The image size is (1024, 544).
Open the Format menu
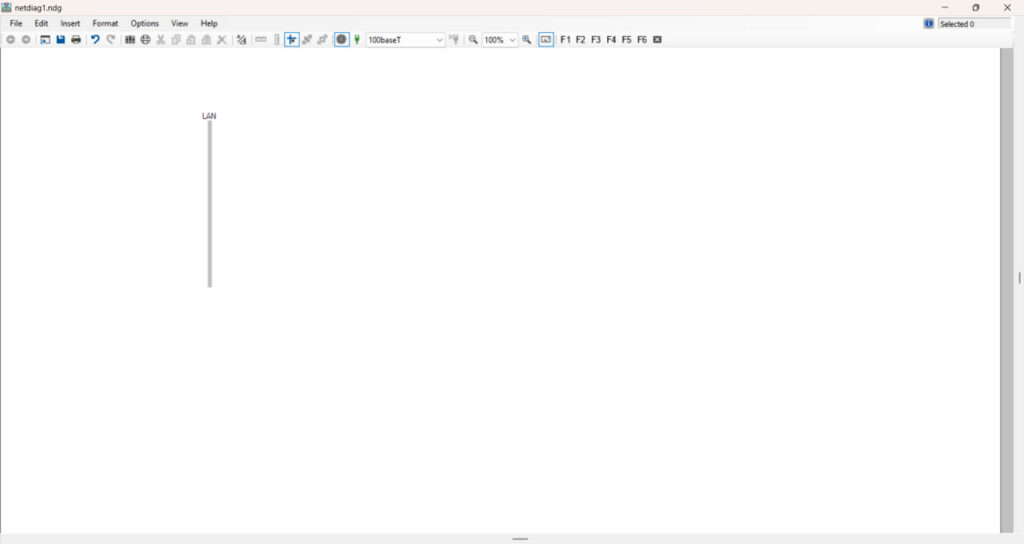[x=105, y=24]
